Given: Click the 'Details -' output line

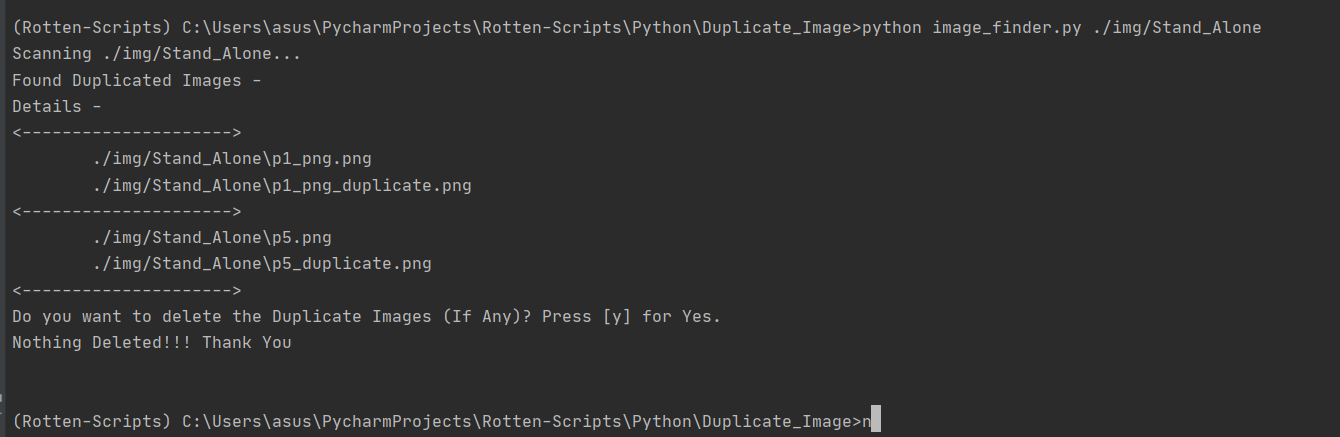Looking at the screenshot, I should click(x=57, y=106).
